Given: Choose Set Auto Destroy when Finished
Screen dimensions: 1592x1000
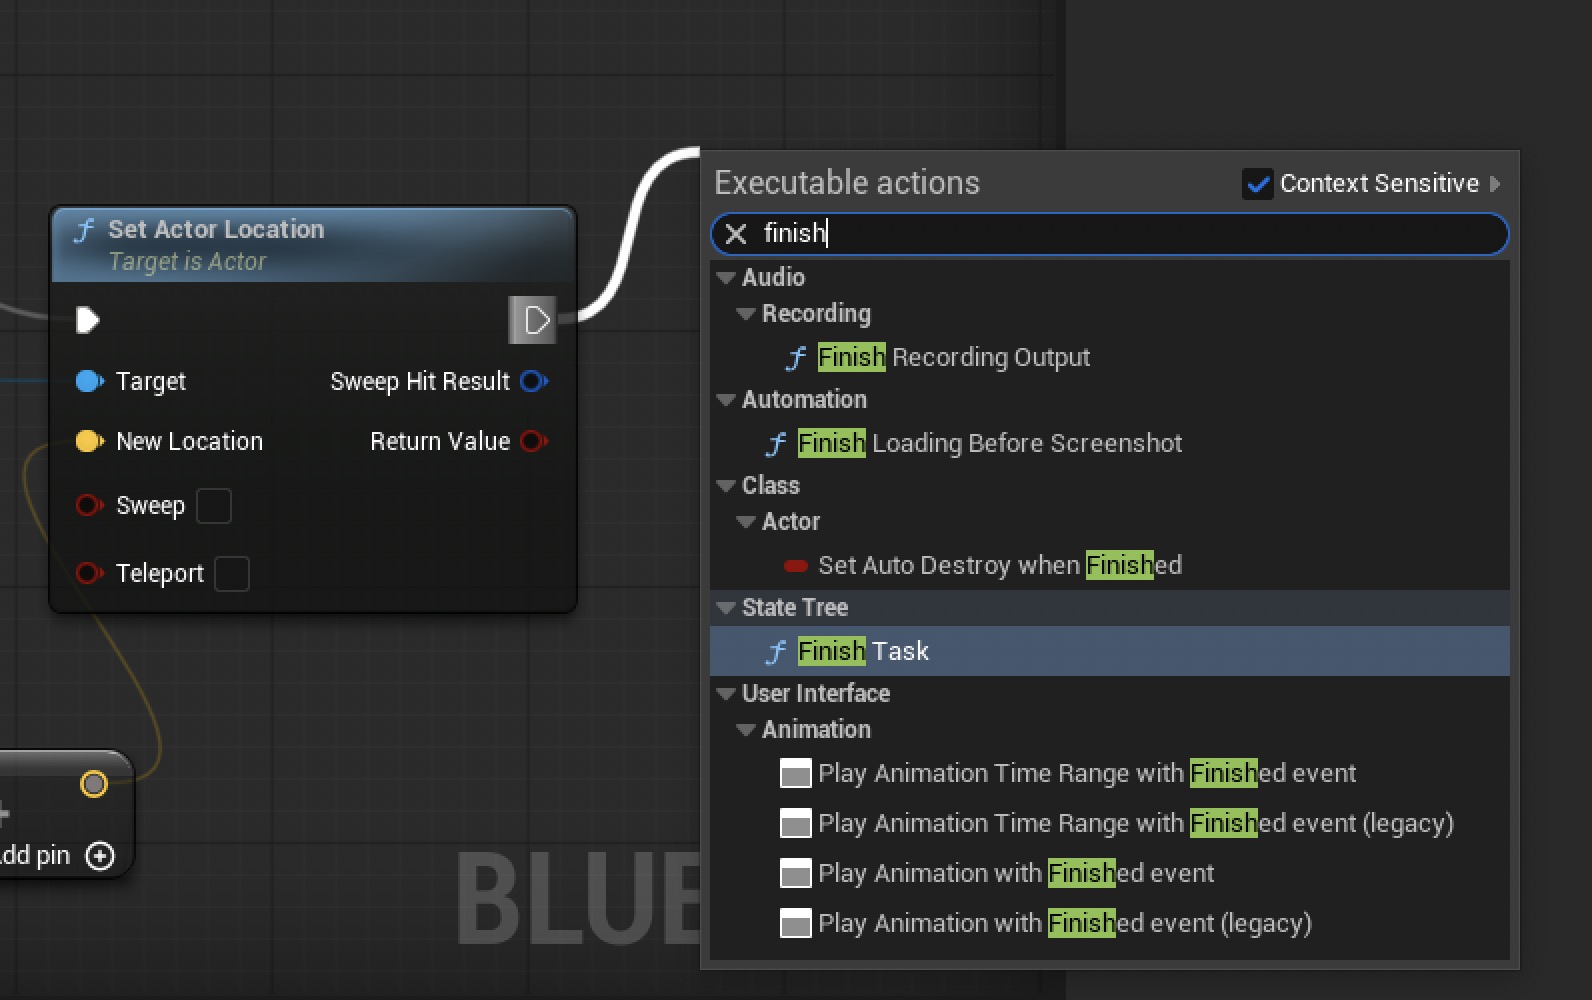Looking at the screenshot, I should [x=999, y=565].
